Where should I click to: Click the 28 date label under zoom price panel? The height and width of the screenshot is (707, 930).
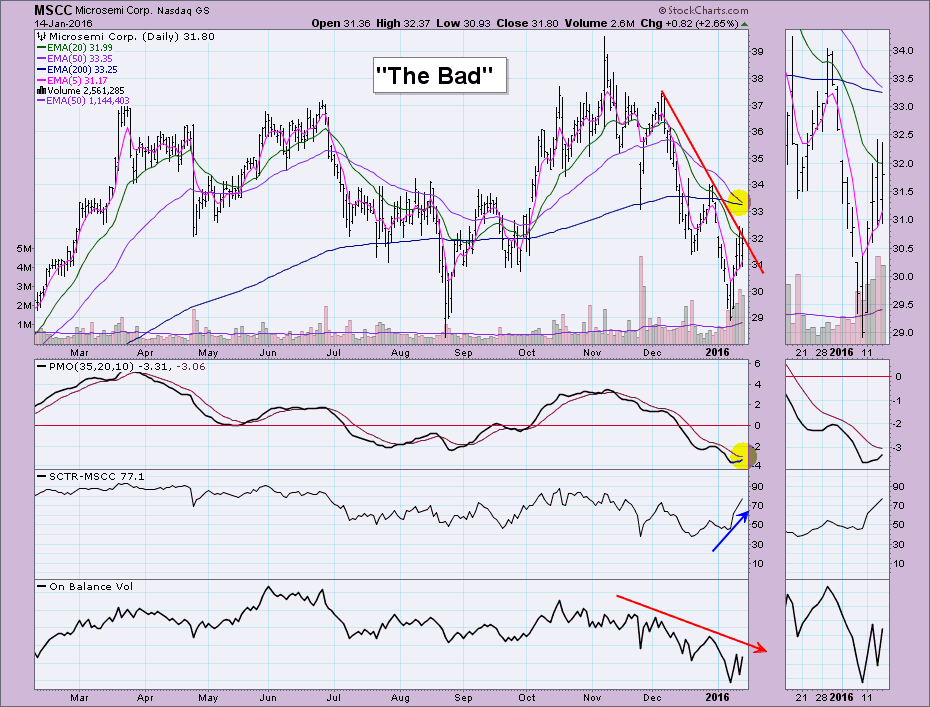(821, 352)
